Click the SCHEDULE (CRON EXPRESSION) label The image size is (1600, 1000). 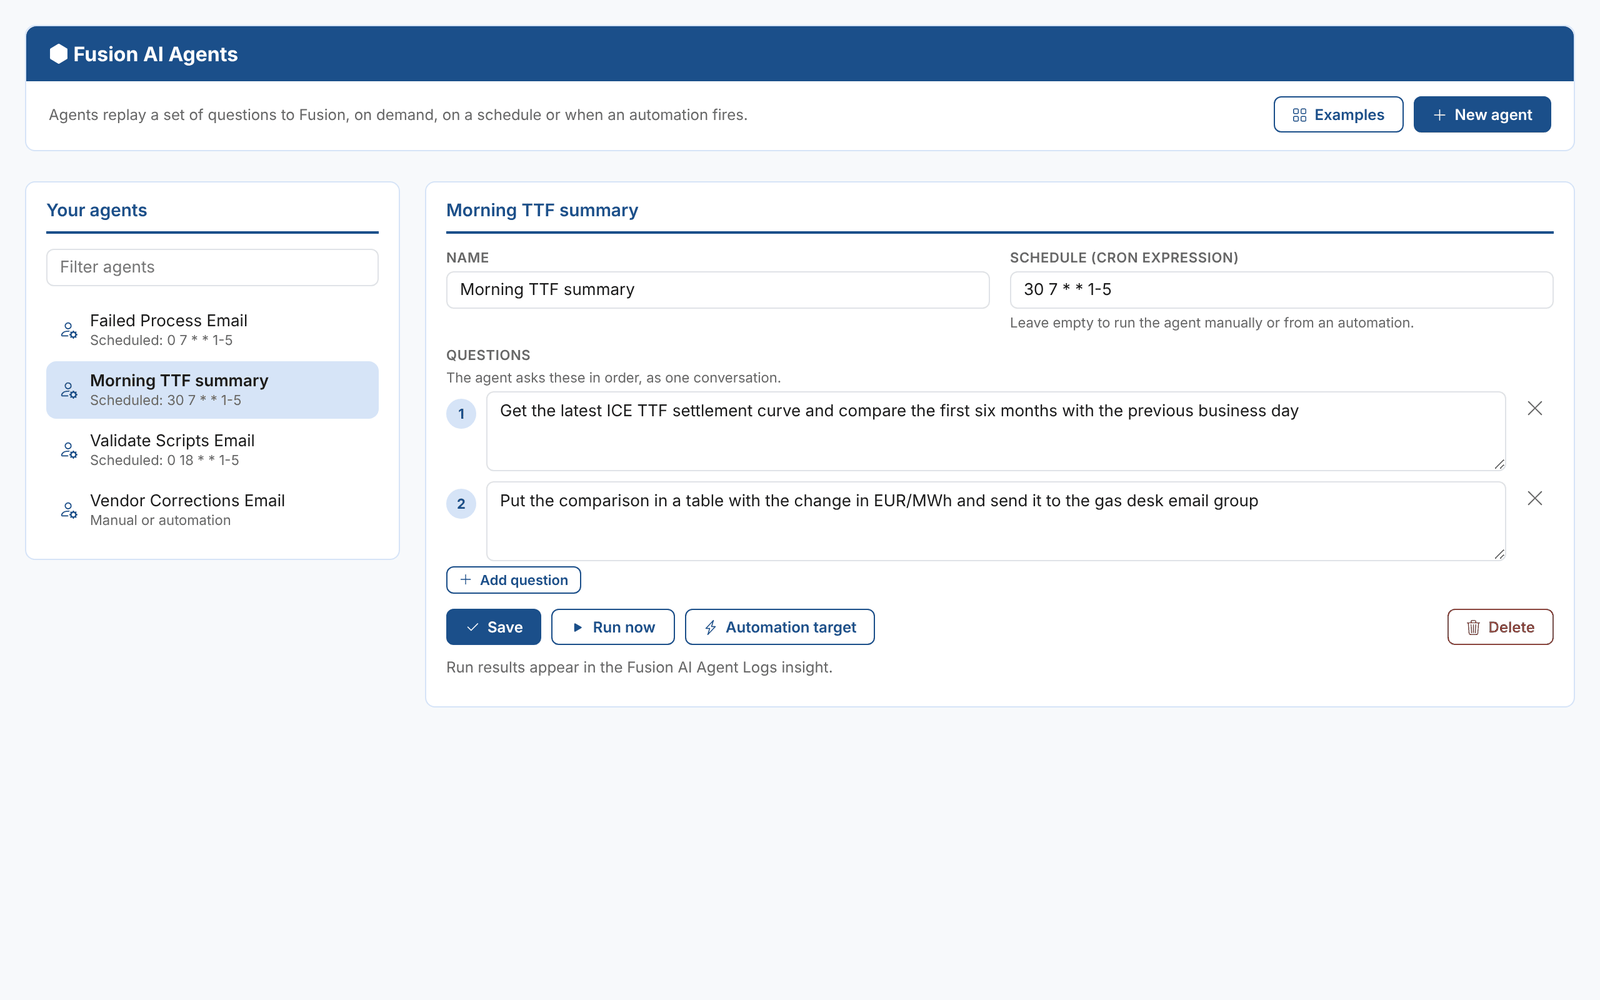pyautogui.click(x=1124, y=258)
